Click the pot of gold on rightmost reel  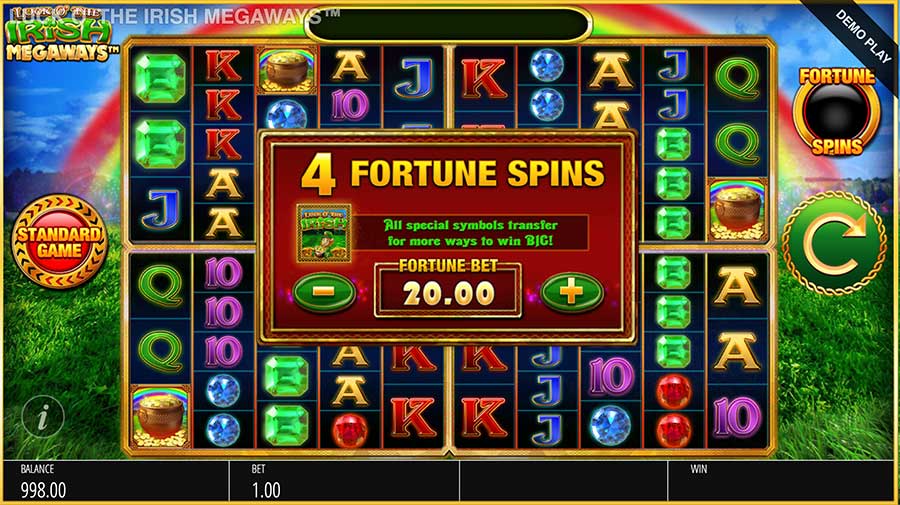(737, 209)
